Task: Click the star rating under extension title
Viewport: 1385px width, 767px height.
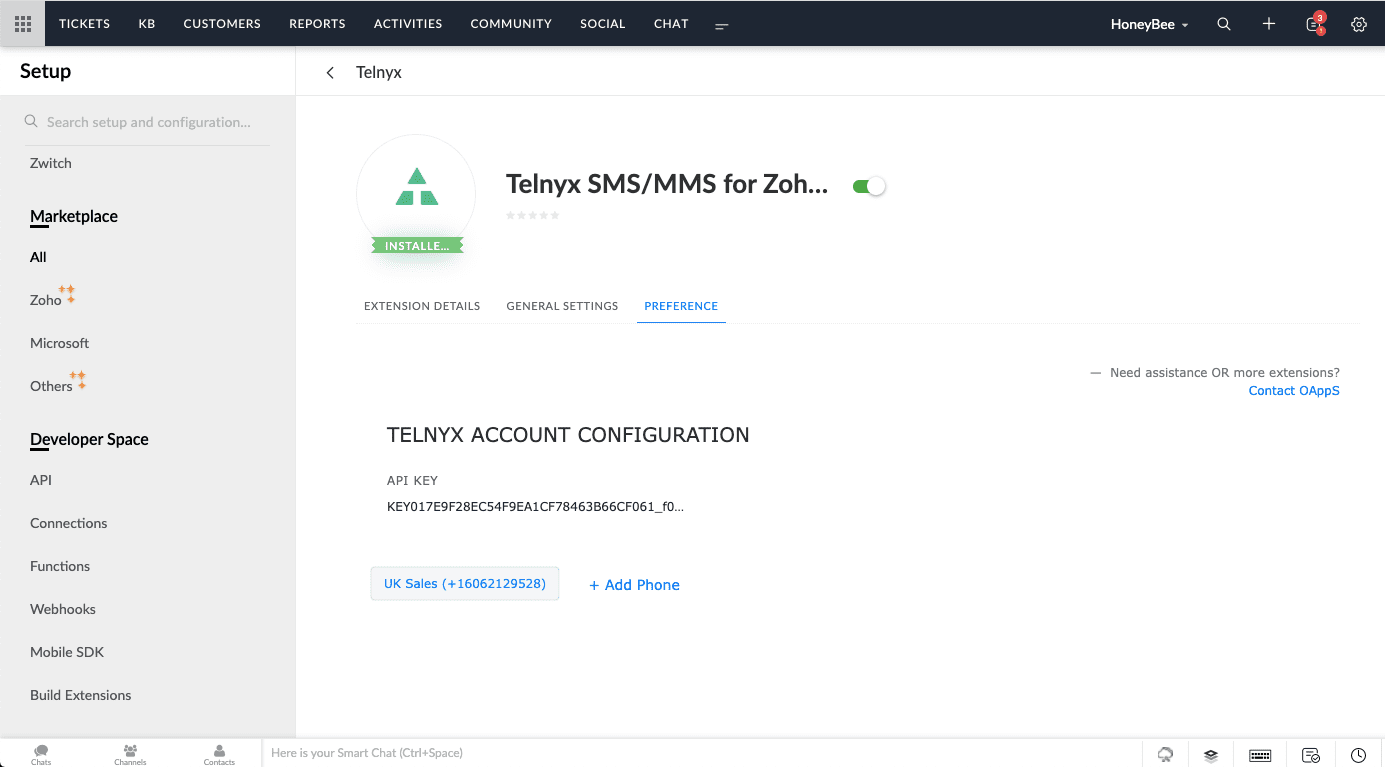Action: point(533,215)
